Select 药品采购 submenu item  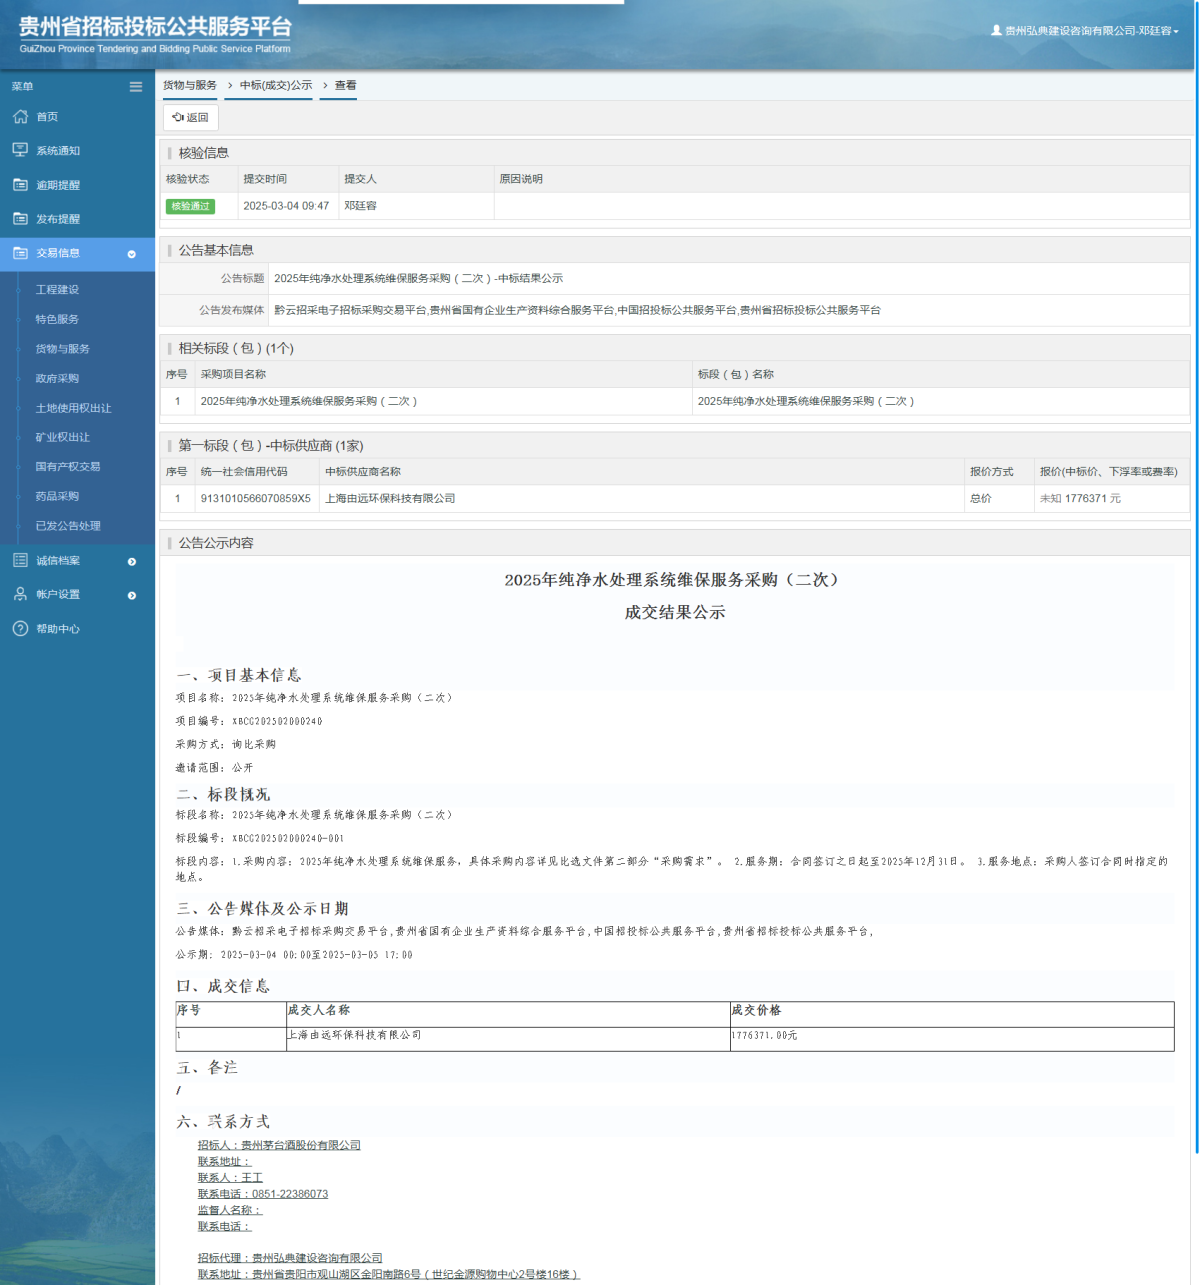[x=57, y=496]
